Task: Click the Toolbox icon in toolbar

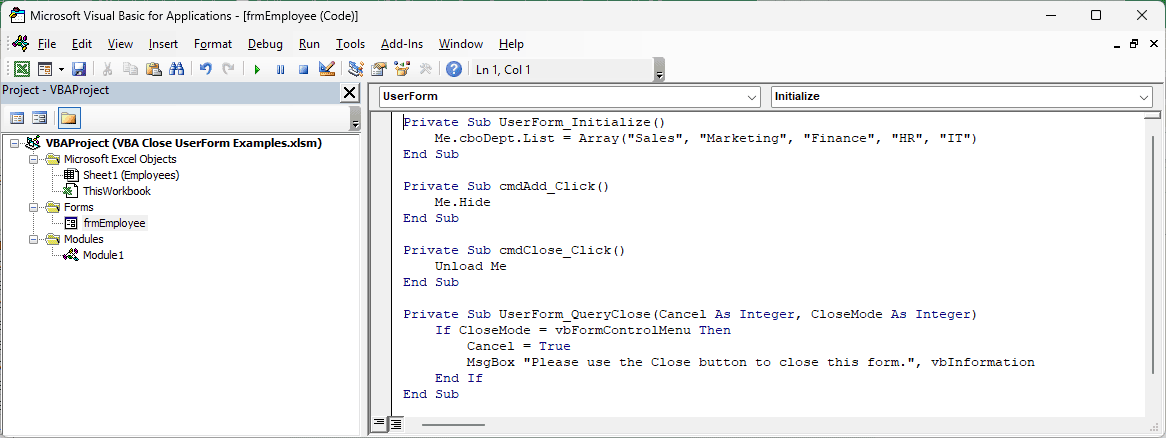Action: 425,70
